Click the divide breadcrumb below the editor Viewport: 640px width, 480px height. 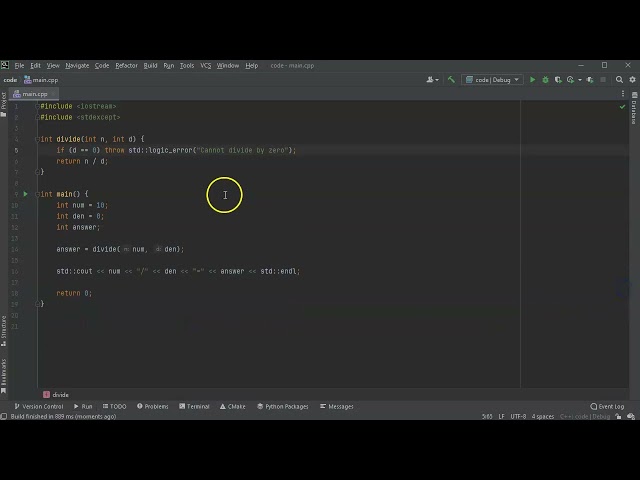(56, 395)
